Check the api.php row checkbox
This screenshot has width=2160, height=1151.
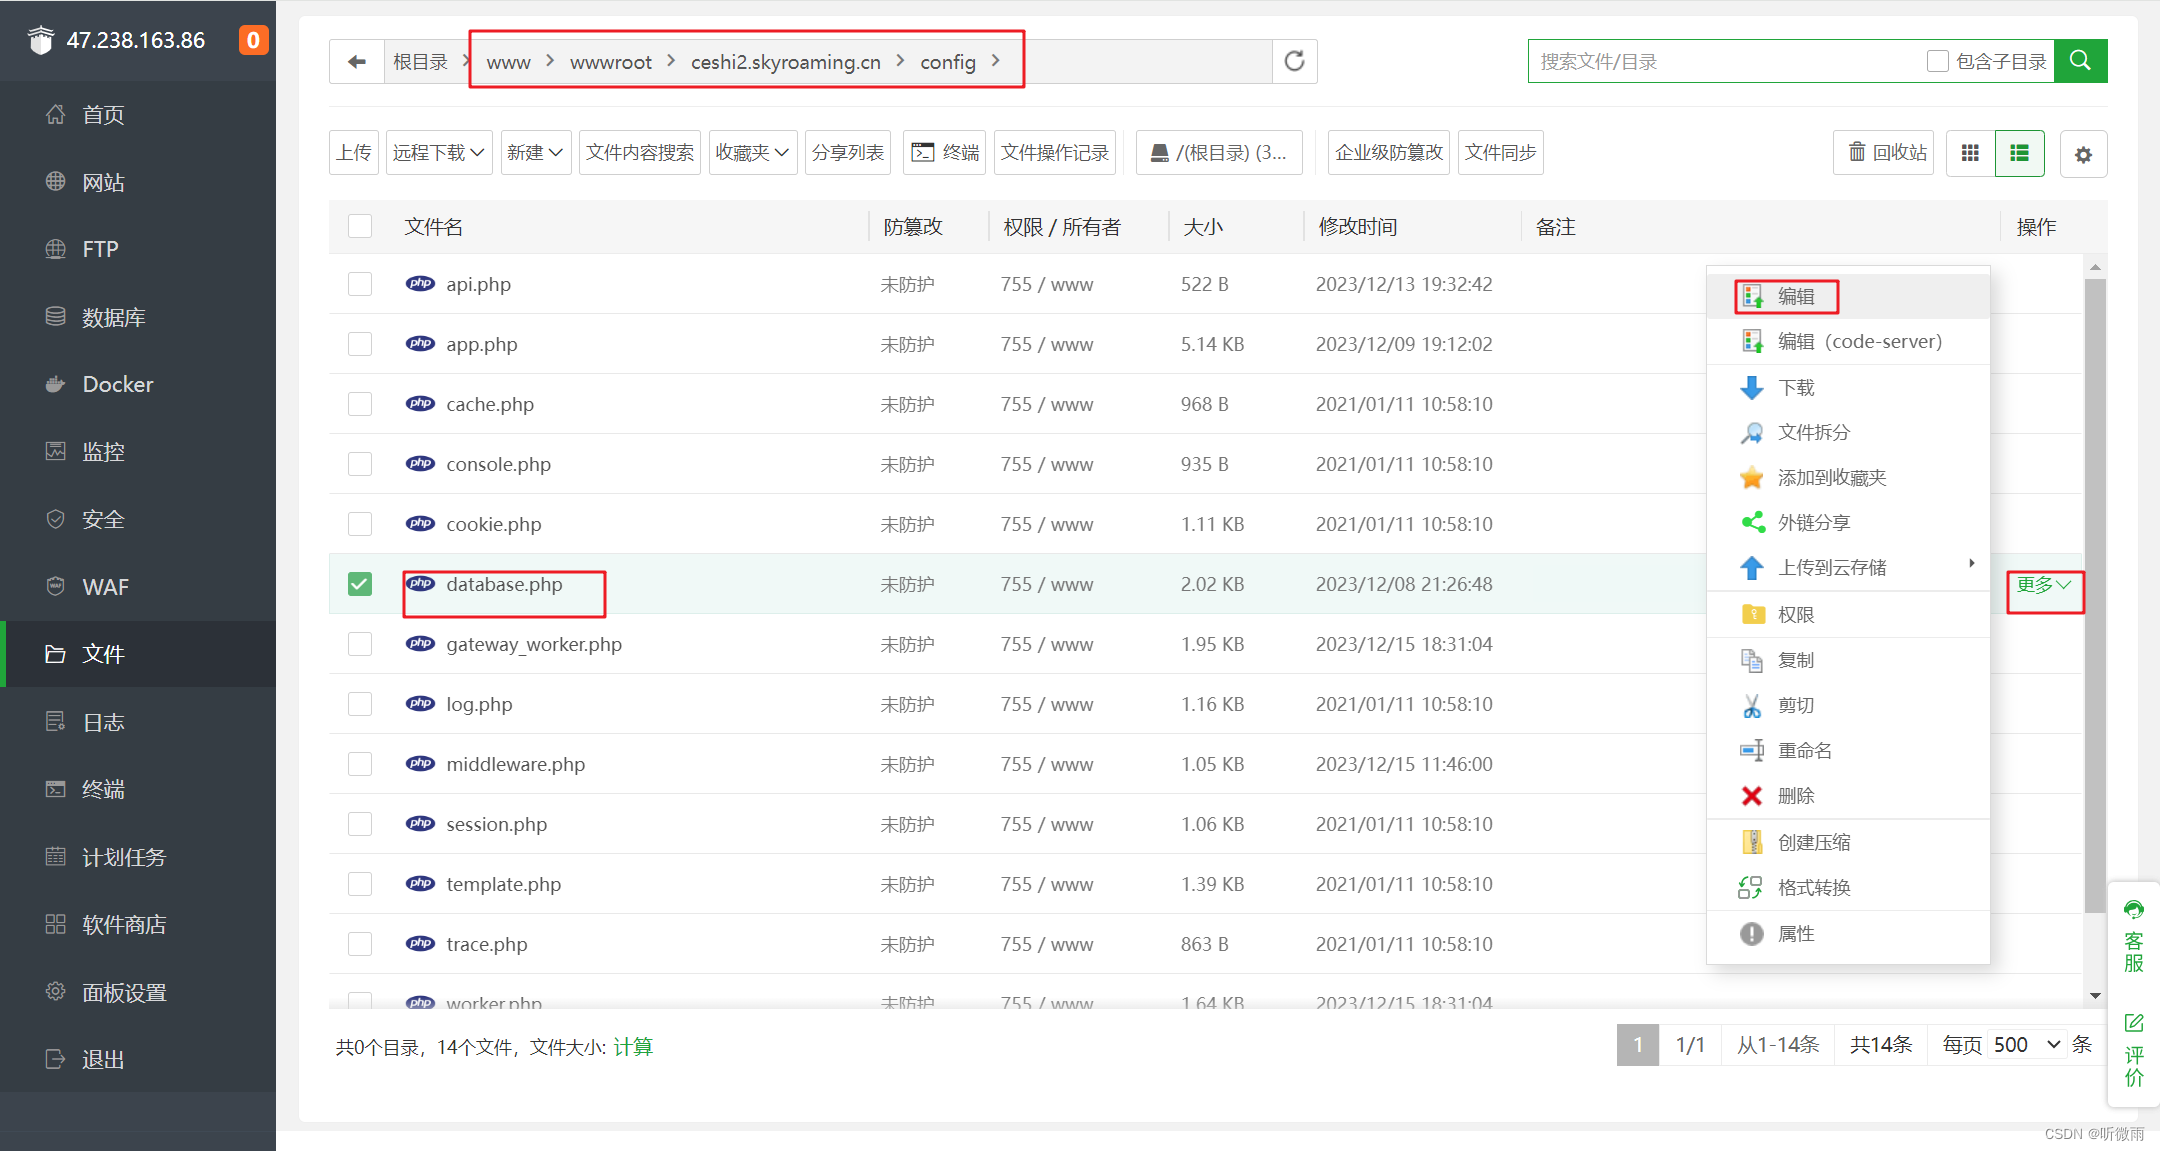[x=360, y=284]
